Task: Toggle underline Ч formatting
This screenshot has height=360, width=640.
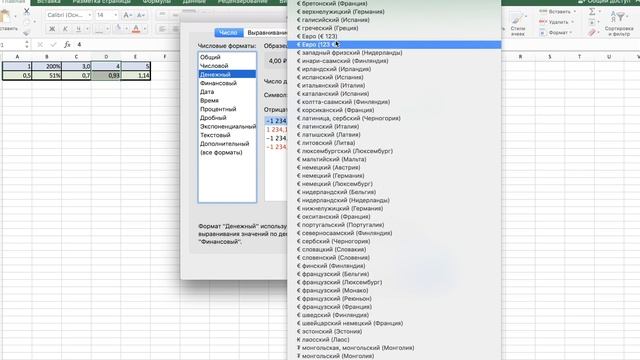Action: (x=78, y=29)
